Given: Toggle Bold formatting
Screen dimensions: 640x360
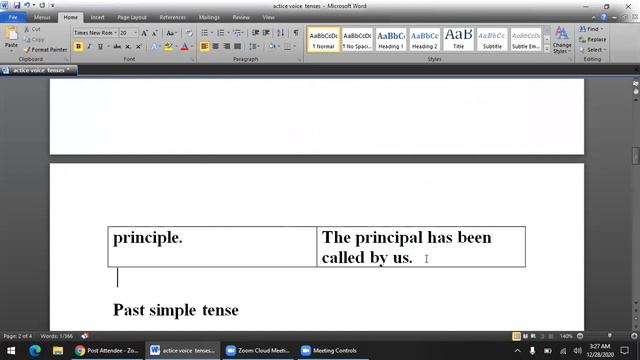Looking at the screenshot, I should click(x=78, y=47).
